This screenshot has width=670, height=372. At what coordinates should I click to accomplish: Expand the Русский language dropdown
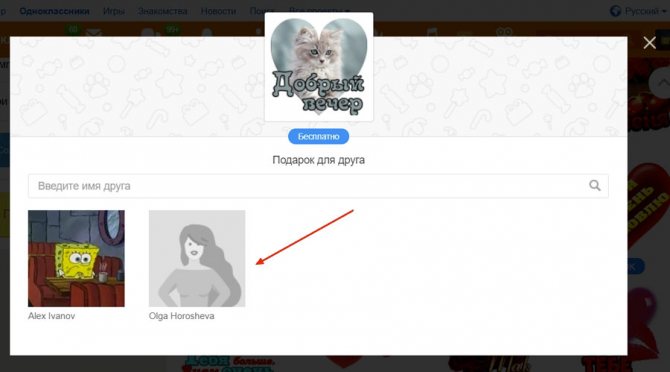645,11
